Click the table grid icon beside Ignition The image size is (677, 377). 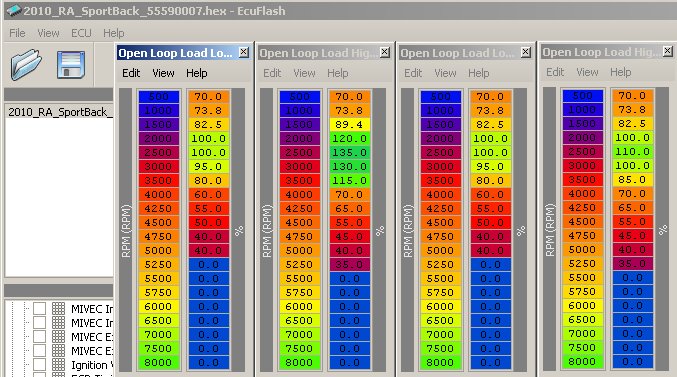coord(58,365)
